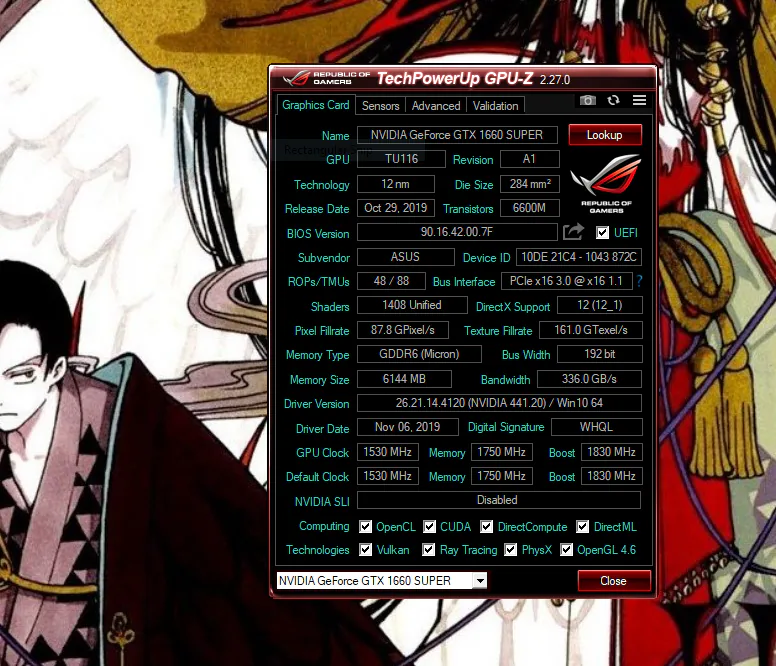Click the Default Clock row Memory 1750 MHz value
This screenshot has width=776, height=666.
tap(502, 476)
